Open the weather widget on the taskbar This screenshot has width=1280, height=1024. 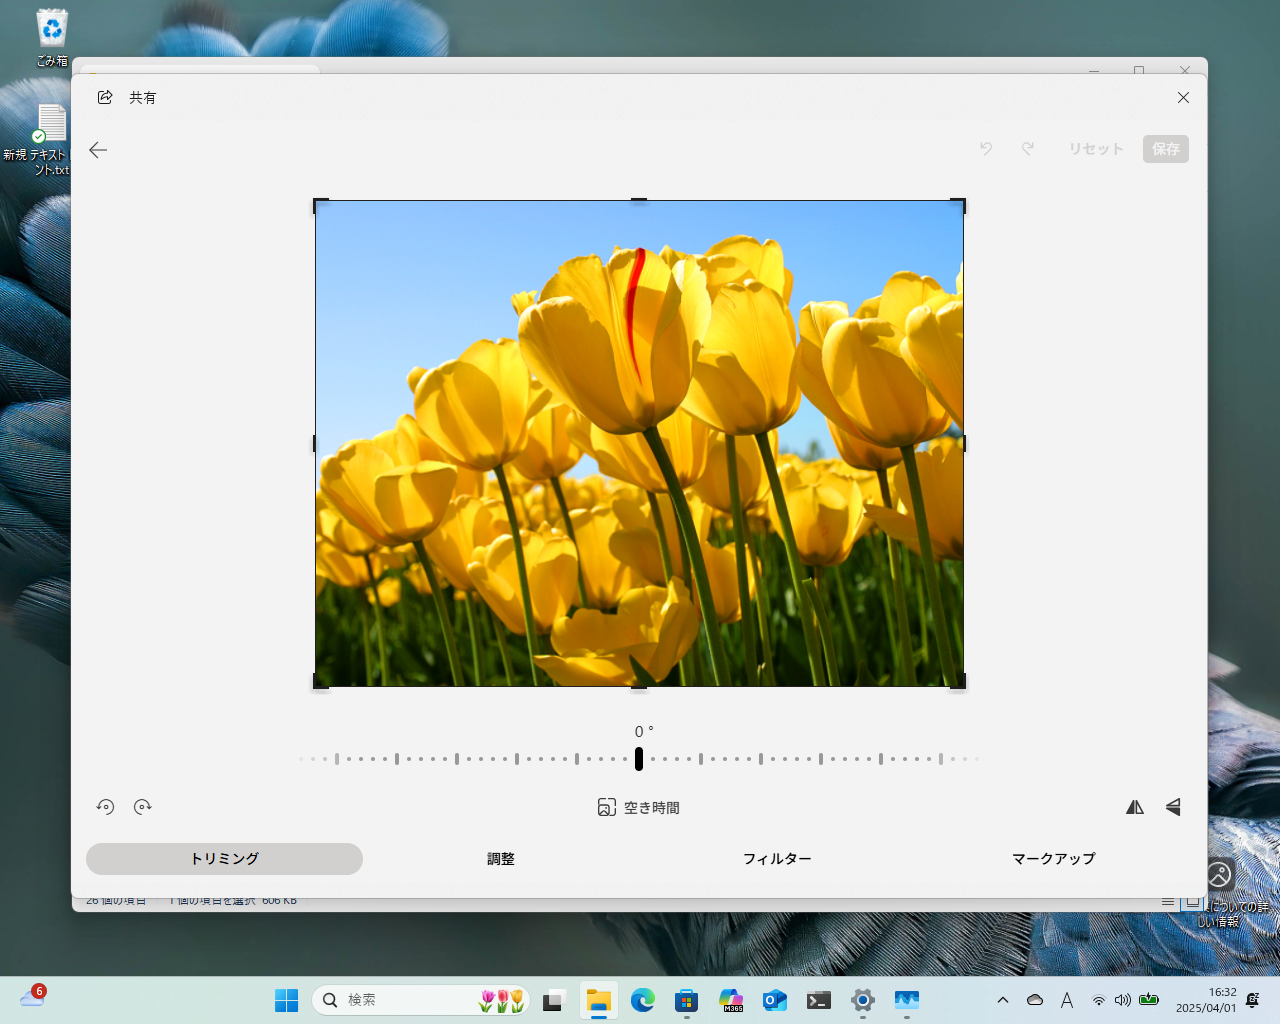[x=32, y=997]
